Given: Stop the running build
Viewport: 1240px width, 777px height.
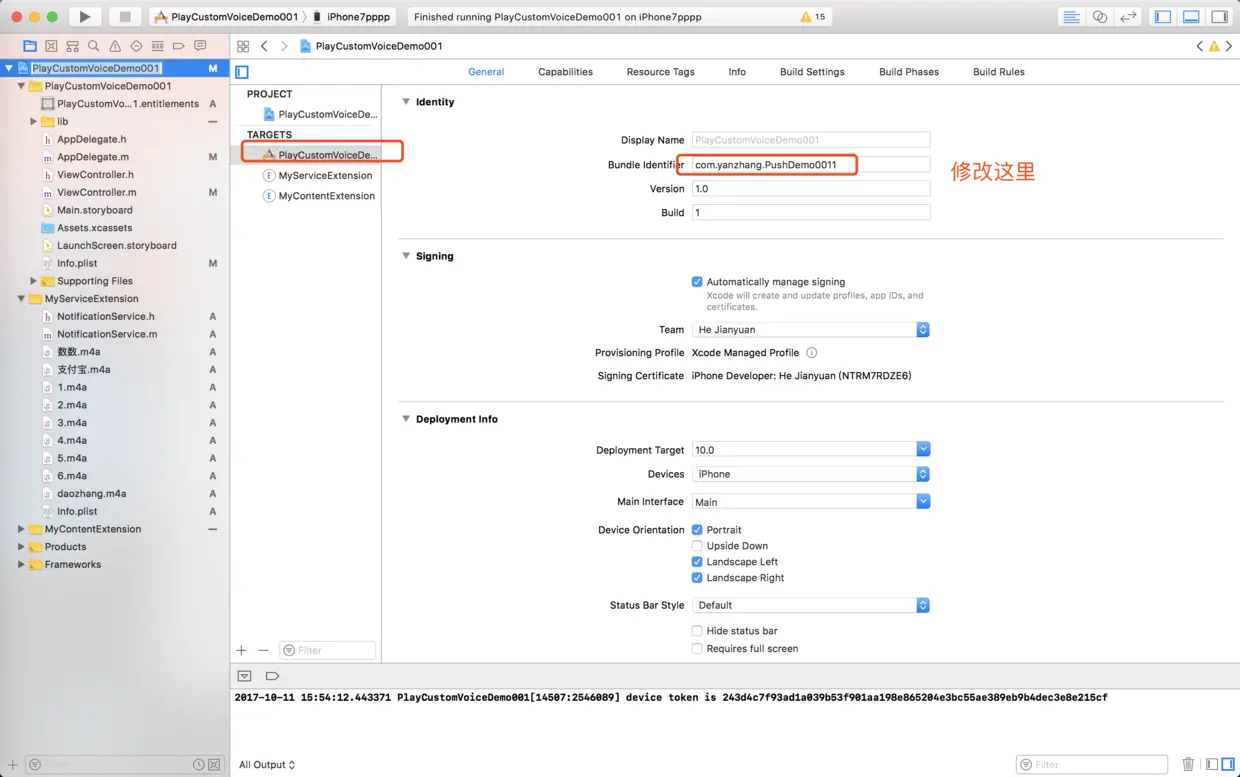Looking at the screenshot, I should 125,17.
